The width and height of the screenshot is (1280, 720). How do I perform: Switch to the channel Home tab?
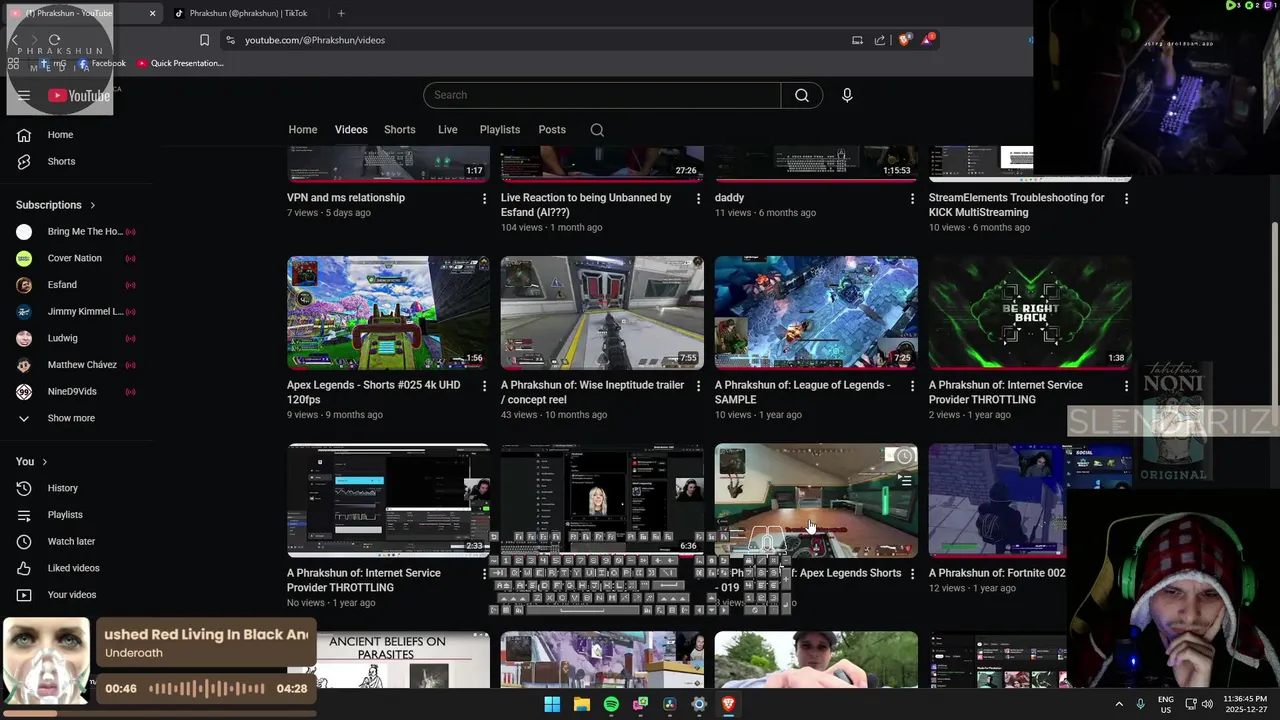pyautogui.click(x=303, y=130)
